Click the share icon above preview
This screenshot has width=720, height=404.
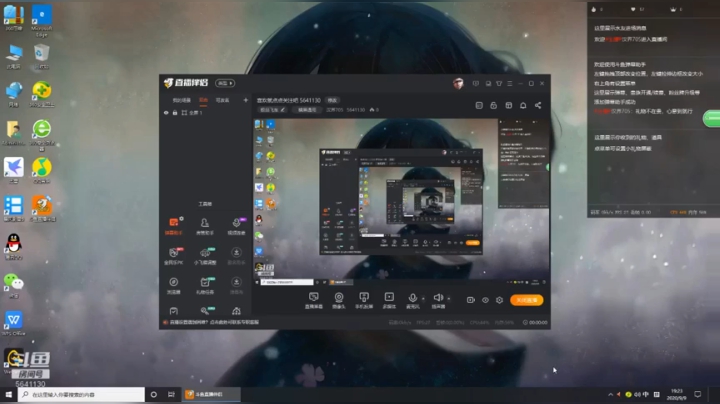[x=538, y=105]
